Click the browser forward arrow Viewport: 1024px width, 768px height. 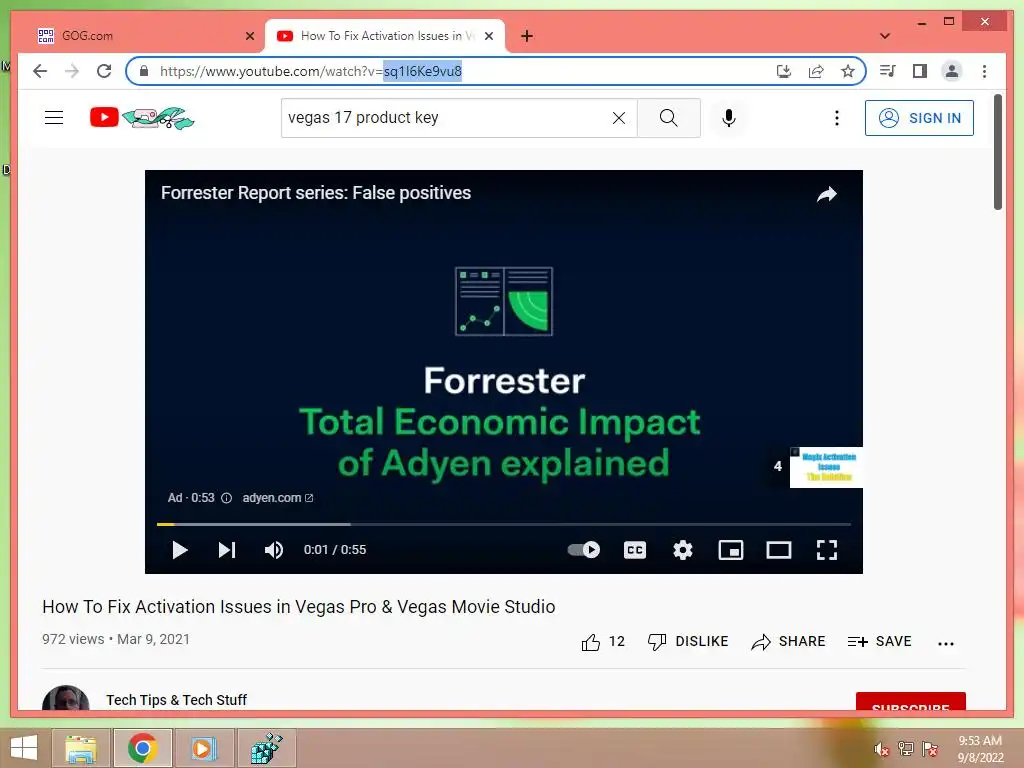click(x=72, y=71)
